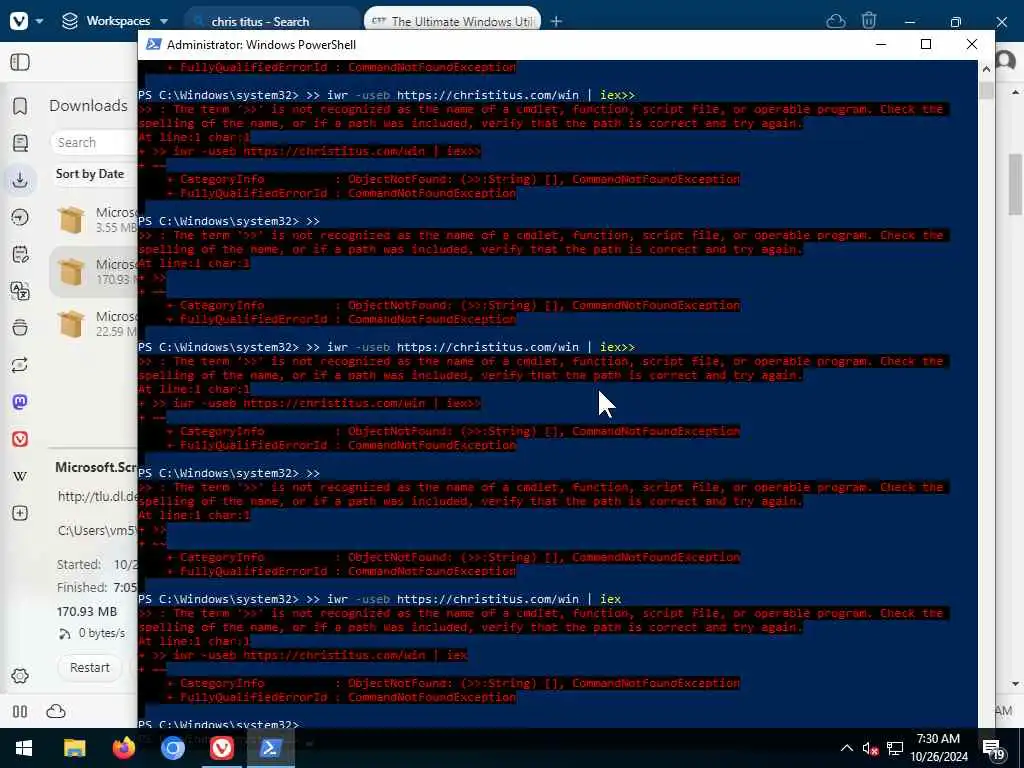Screen dimensions: 1024x768
Task: Open the Sessions panel icon
Action: 20,365
